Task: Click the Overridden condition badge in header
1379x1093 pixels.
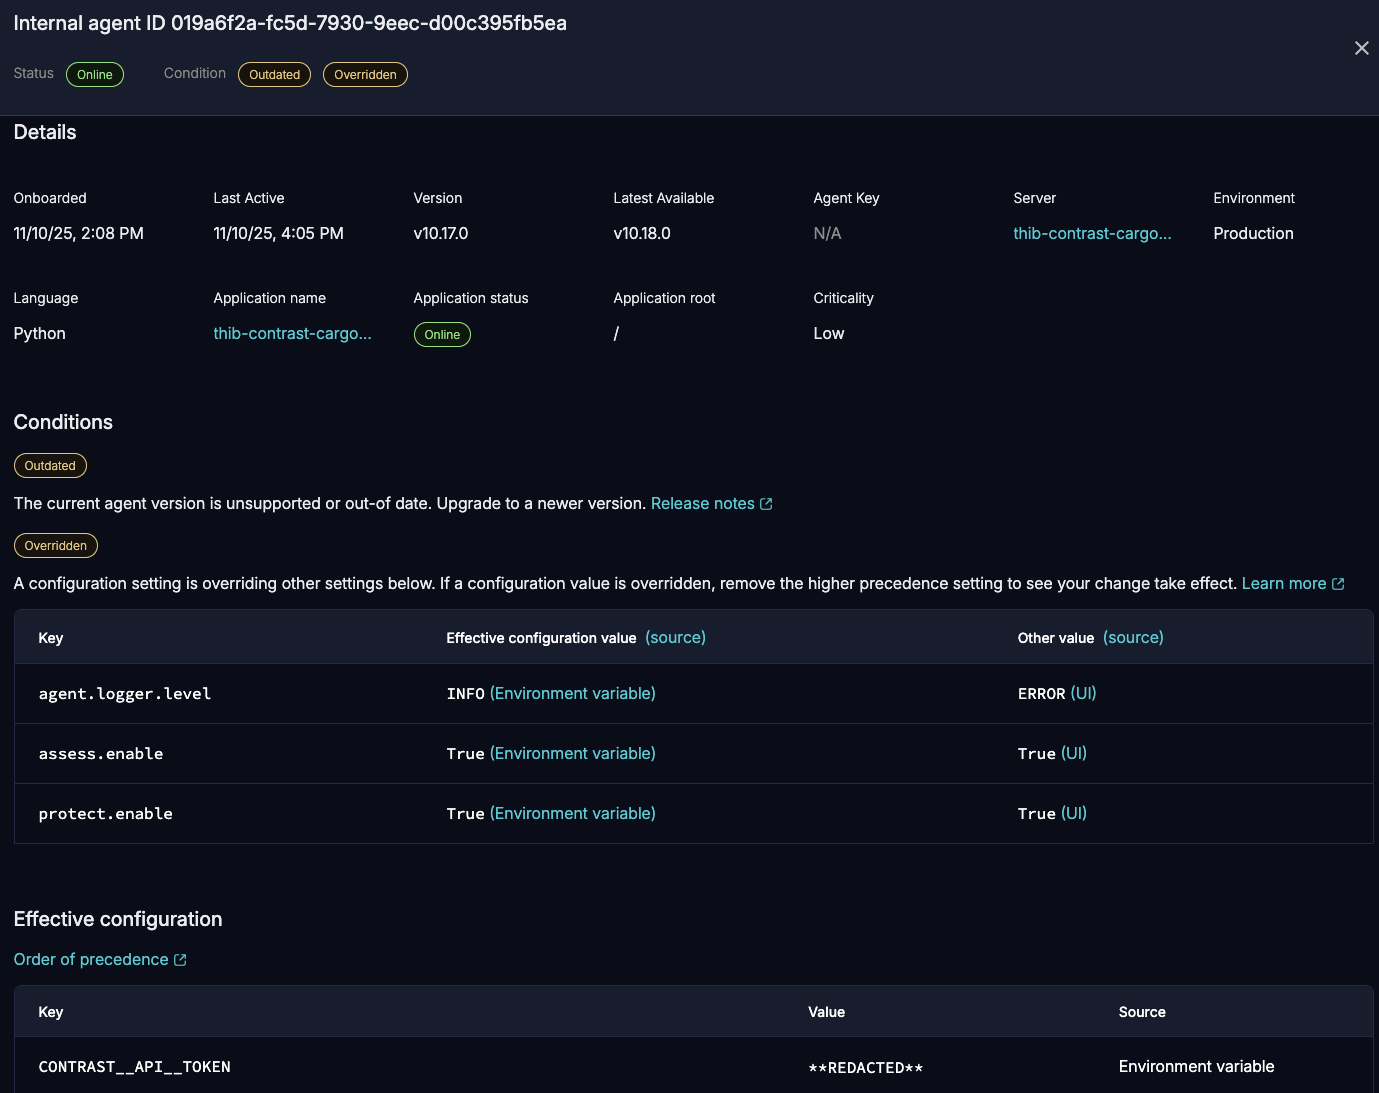Action: [365, 74]
